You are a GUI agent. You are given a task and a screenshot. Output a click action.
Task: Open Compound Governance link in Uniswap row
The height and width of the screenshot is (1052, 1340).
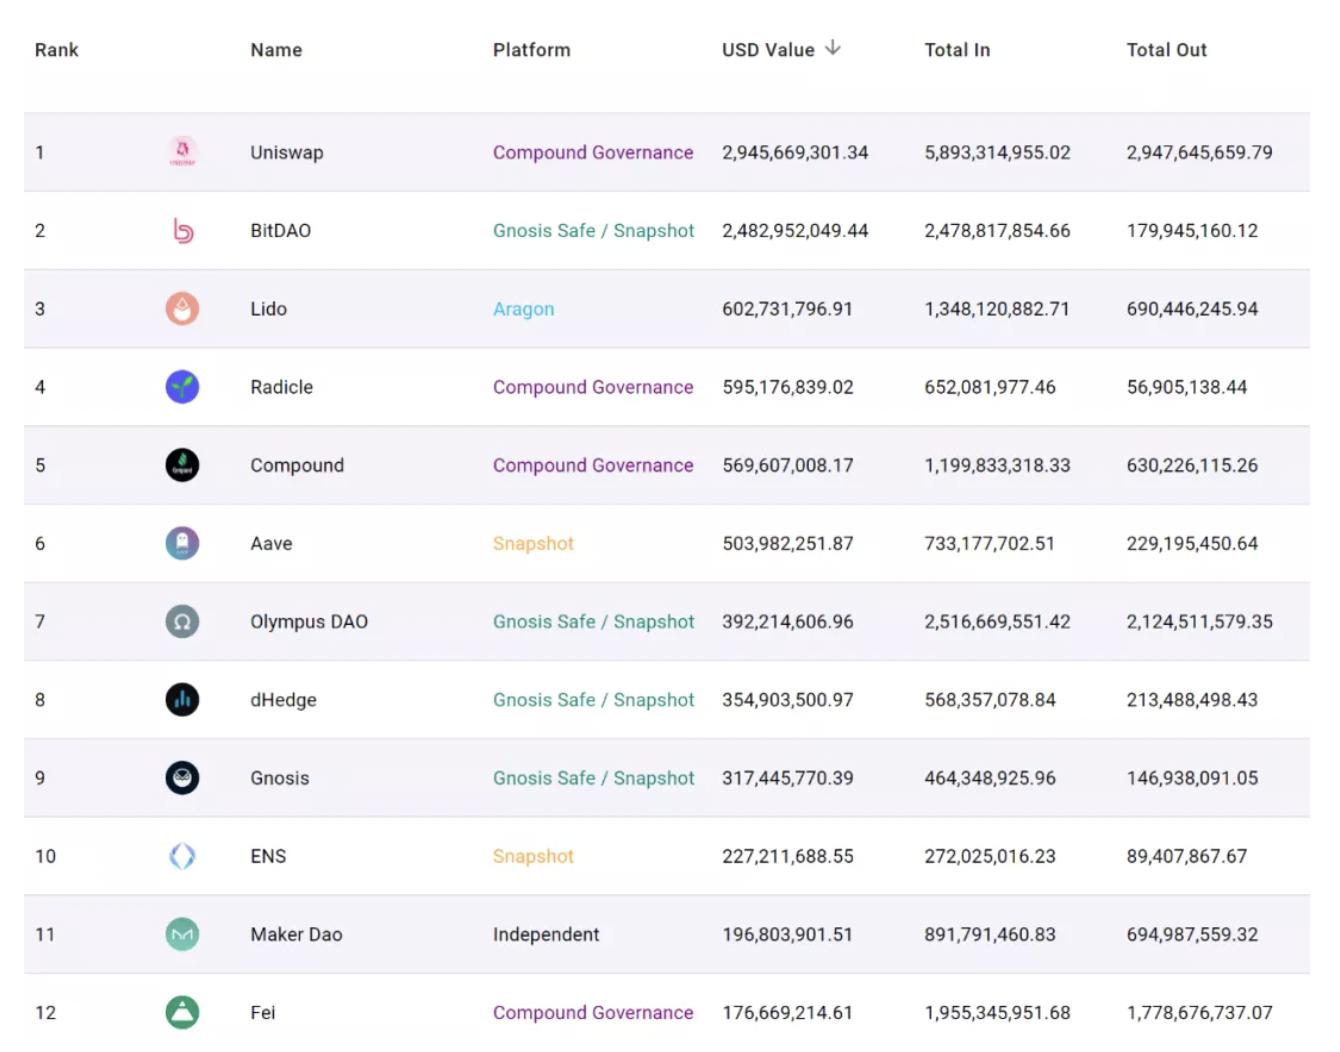(x=592, y=153)
